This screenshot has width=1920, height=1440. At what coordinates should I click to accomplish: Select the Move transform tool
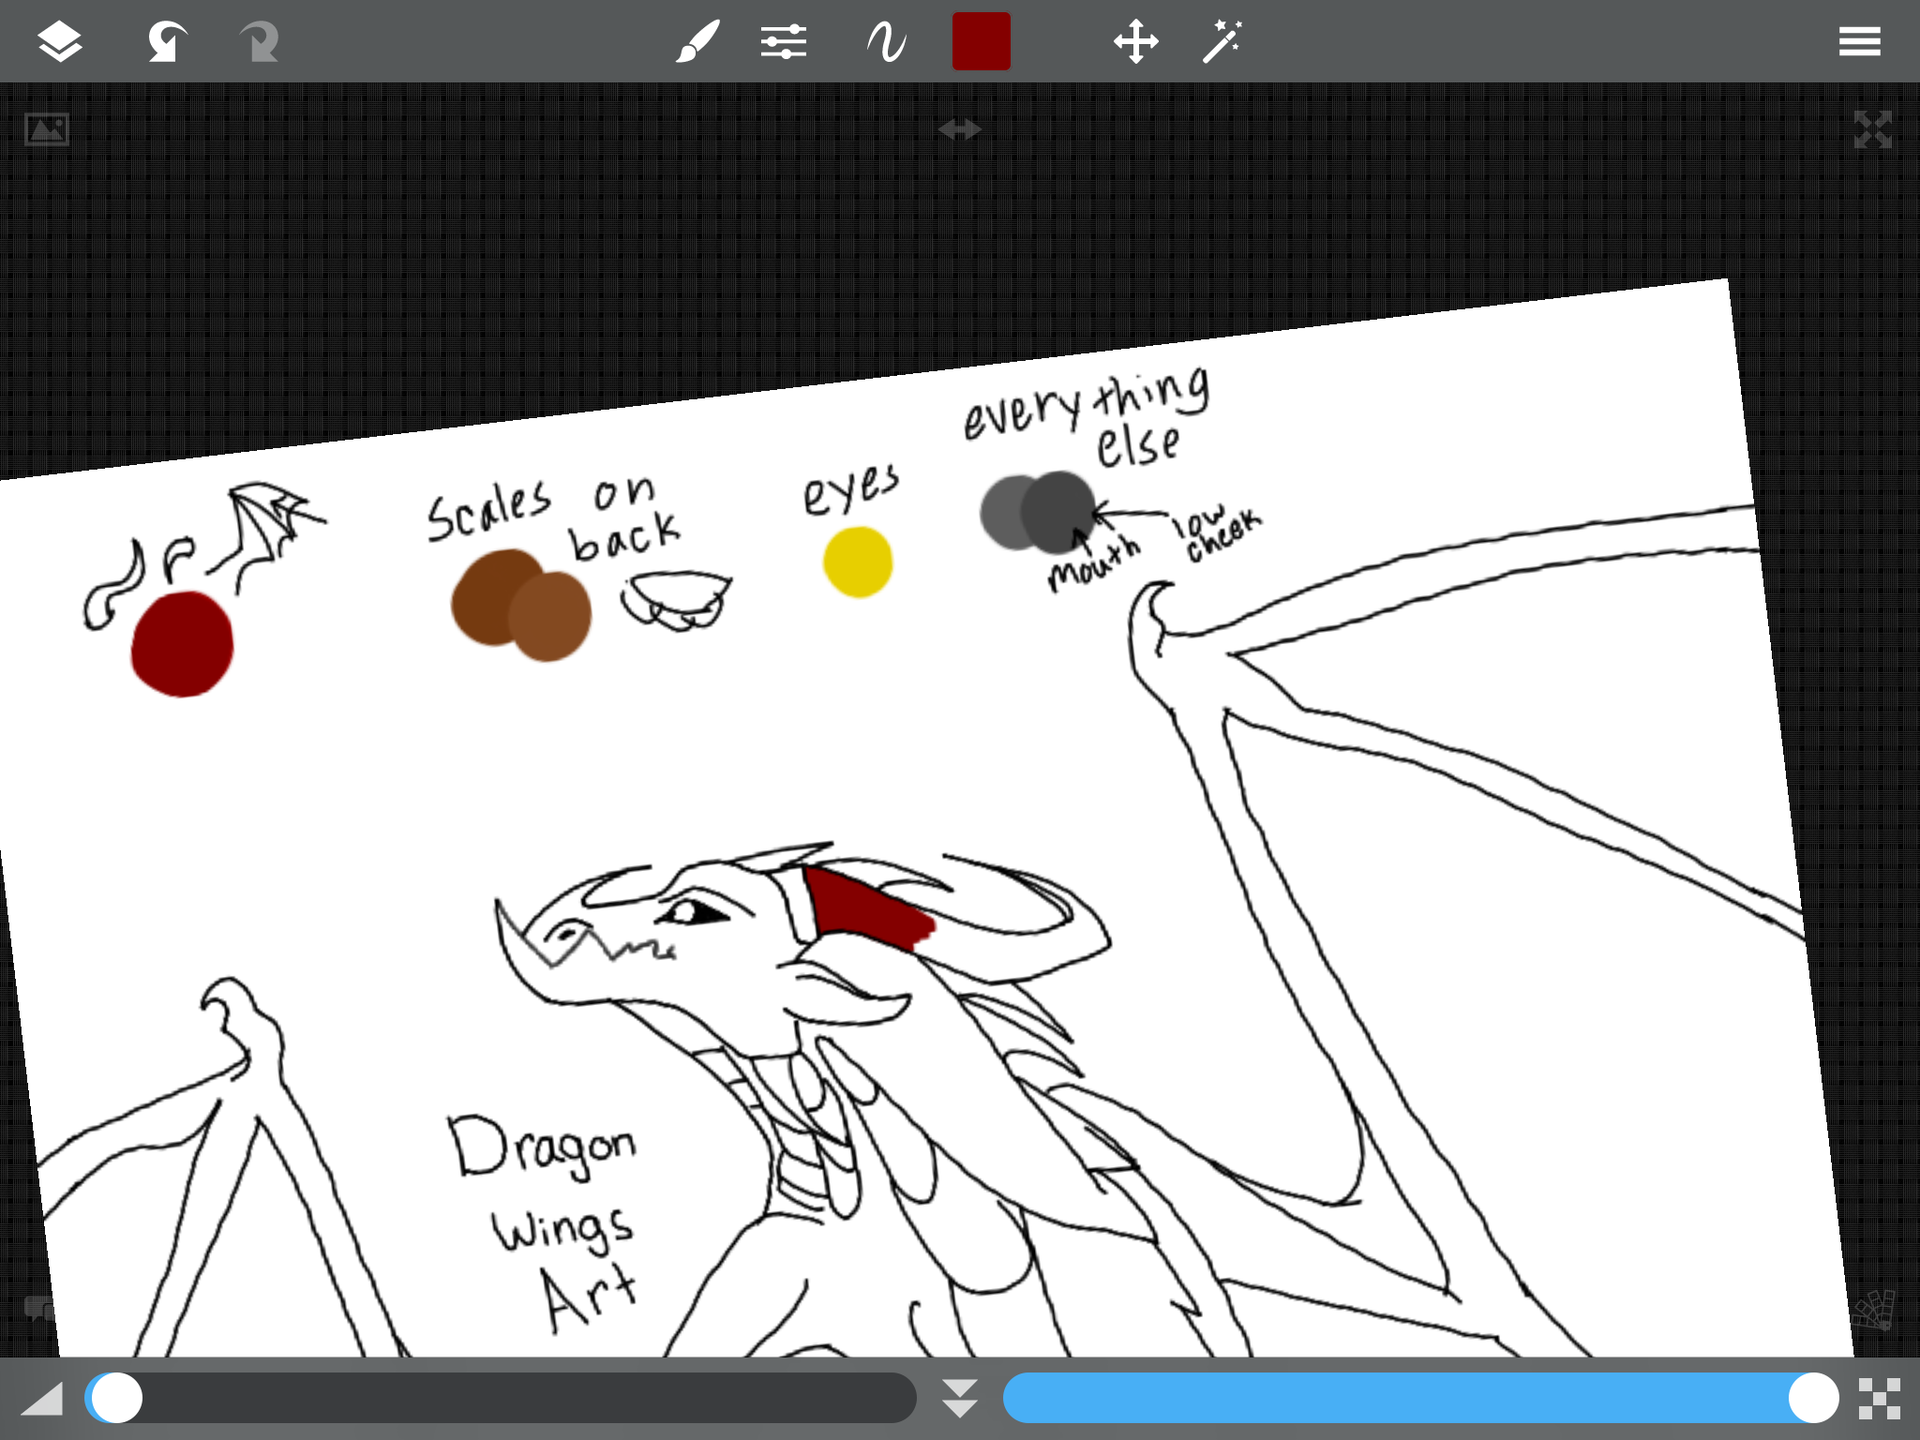(1136, 42)
